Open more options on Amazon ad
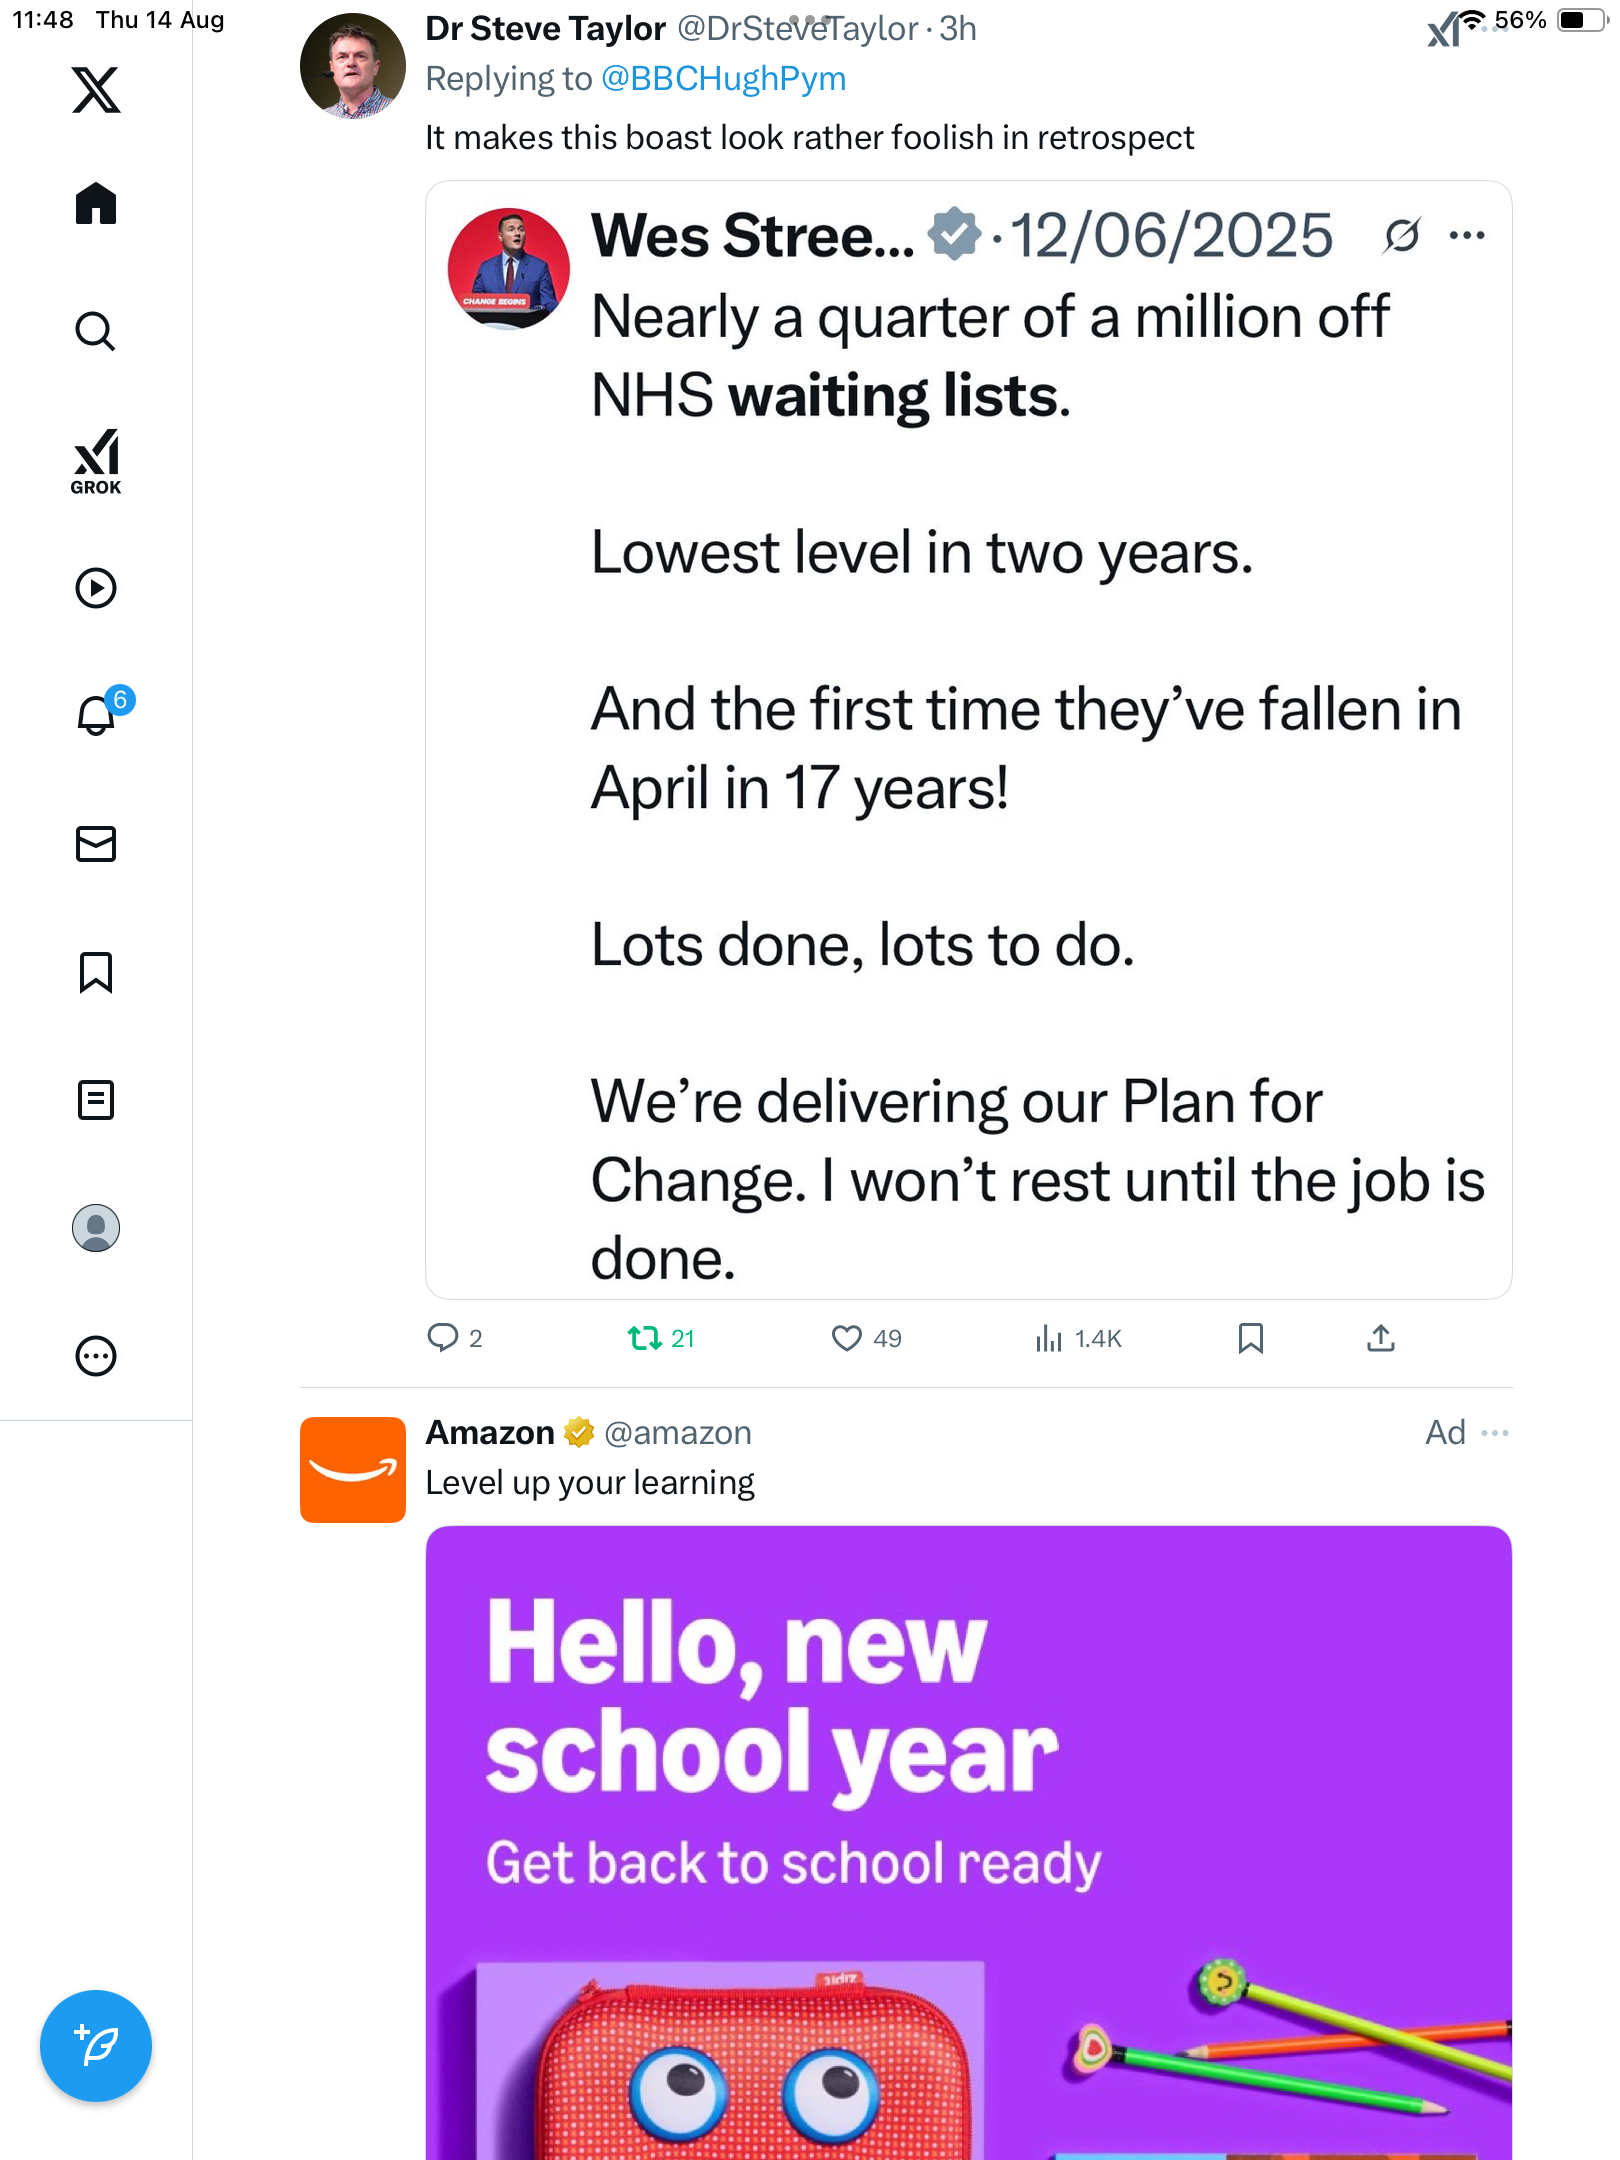The width and height of the screenshot is (1620, 2160). click(x=1495, y=1433)
